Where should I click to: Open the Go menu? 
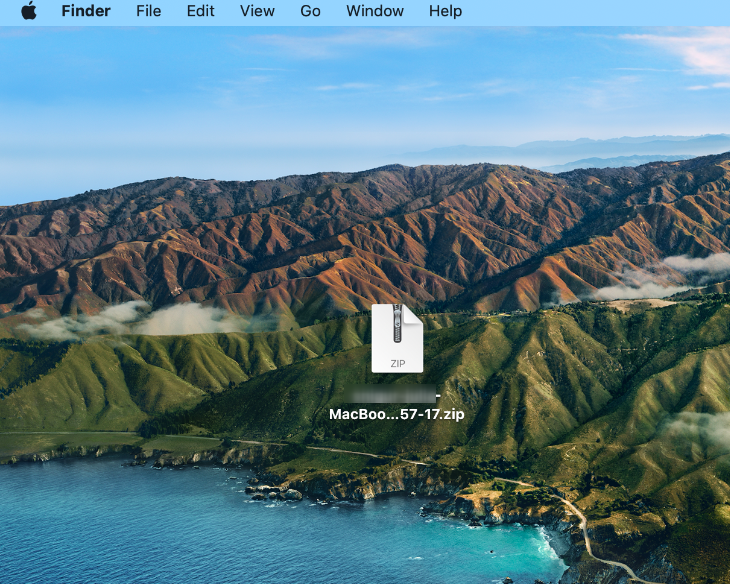pos(310,12)
